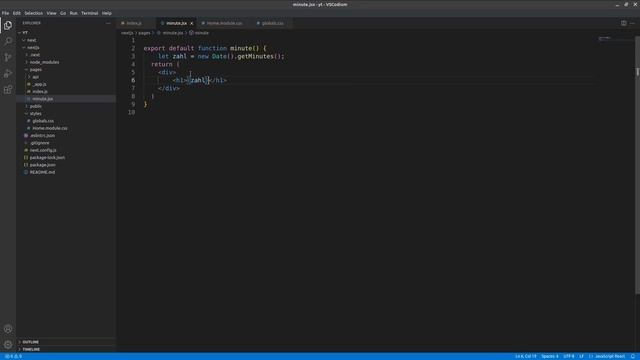This screenshot has height=360, width=640.
Task: Collapse the next folder
Action: [x=31, y=40]
